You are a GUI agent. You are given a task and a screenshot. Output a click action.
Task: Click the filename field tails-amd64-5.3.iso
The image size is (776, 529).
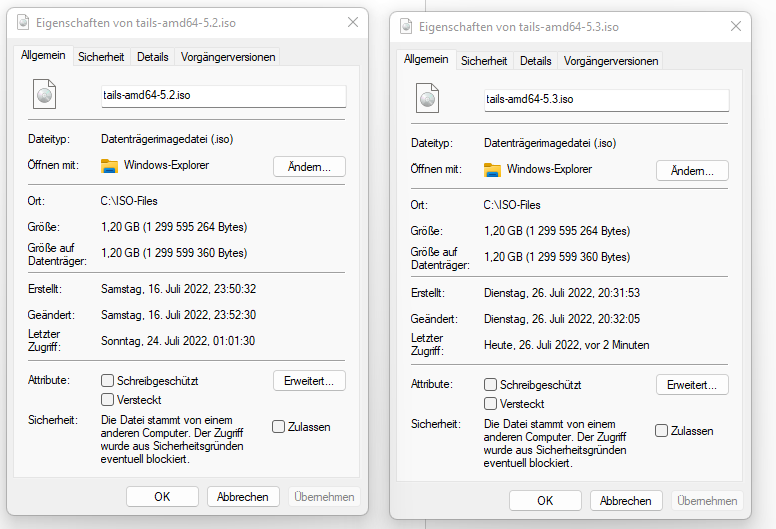point(607,99)
